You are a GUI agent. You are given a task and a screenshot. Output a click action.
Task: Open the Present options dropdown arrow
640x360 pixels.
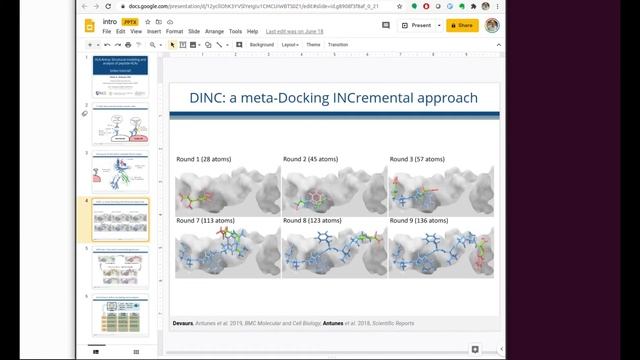click(439, 25)
